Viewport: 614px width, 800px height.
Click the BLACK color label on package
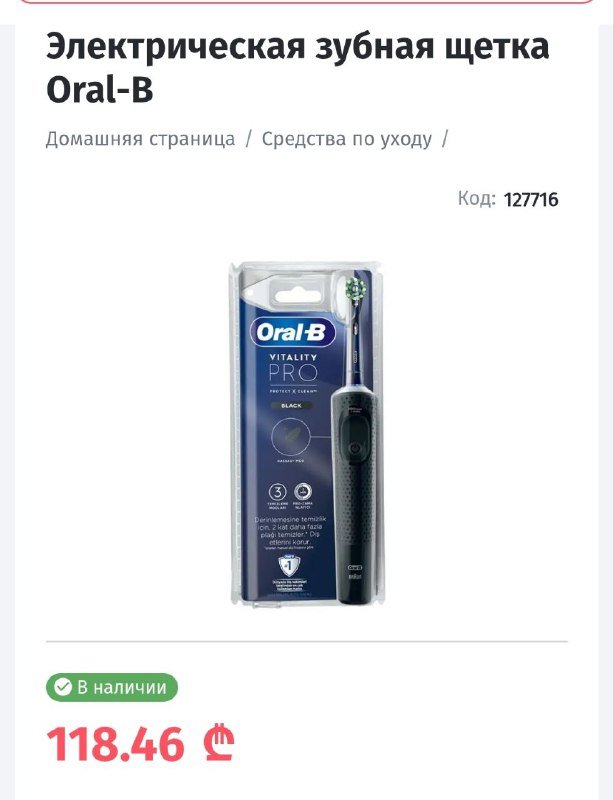(291, 406)
